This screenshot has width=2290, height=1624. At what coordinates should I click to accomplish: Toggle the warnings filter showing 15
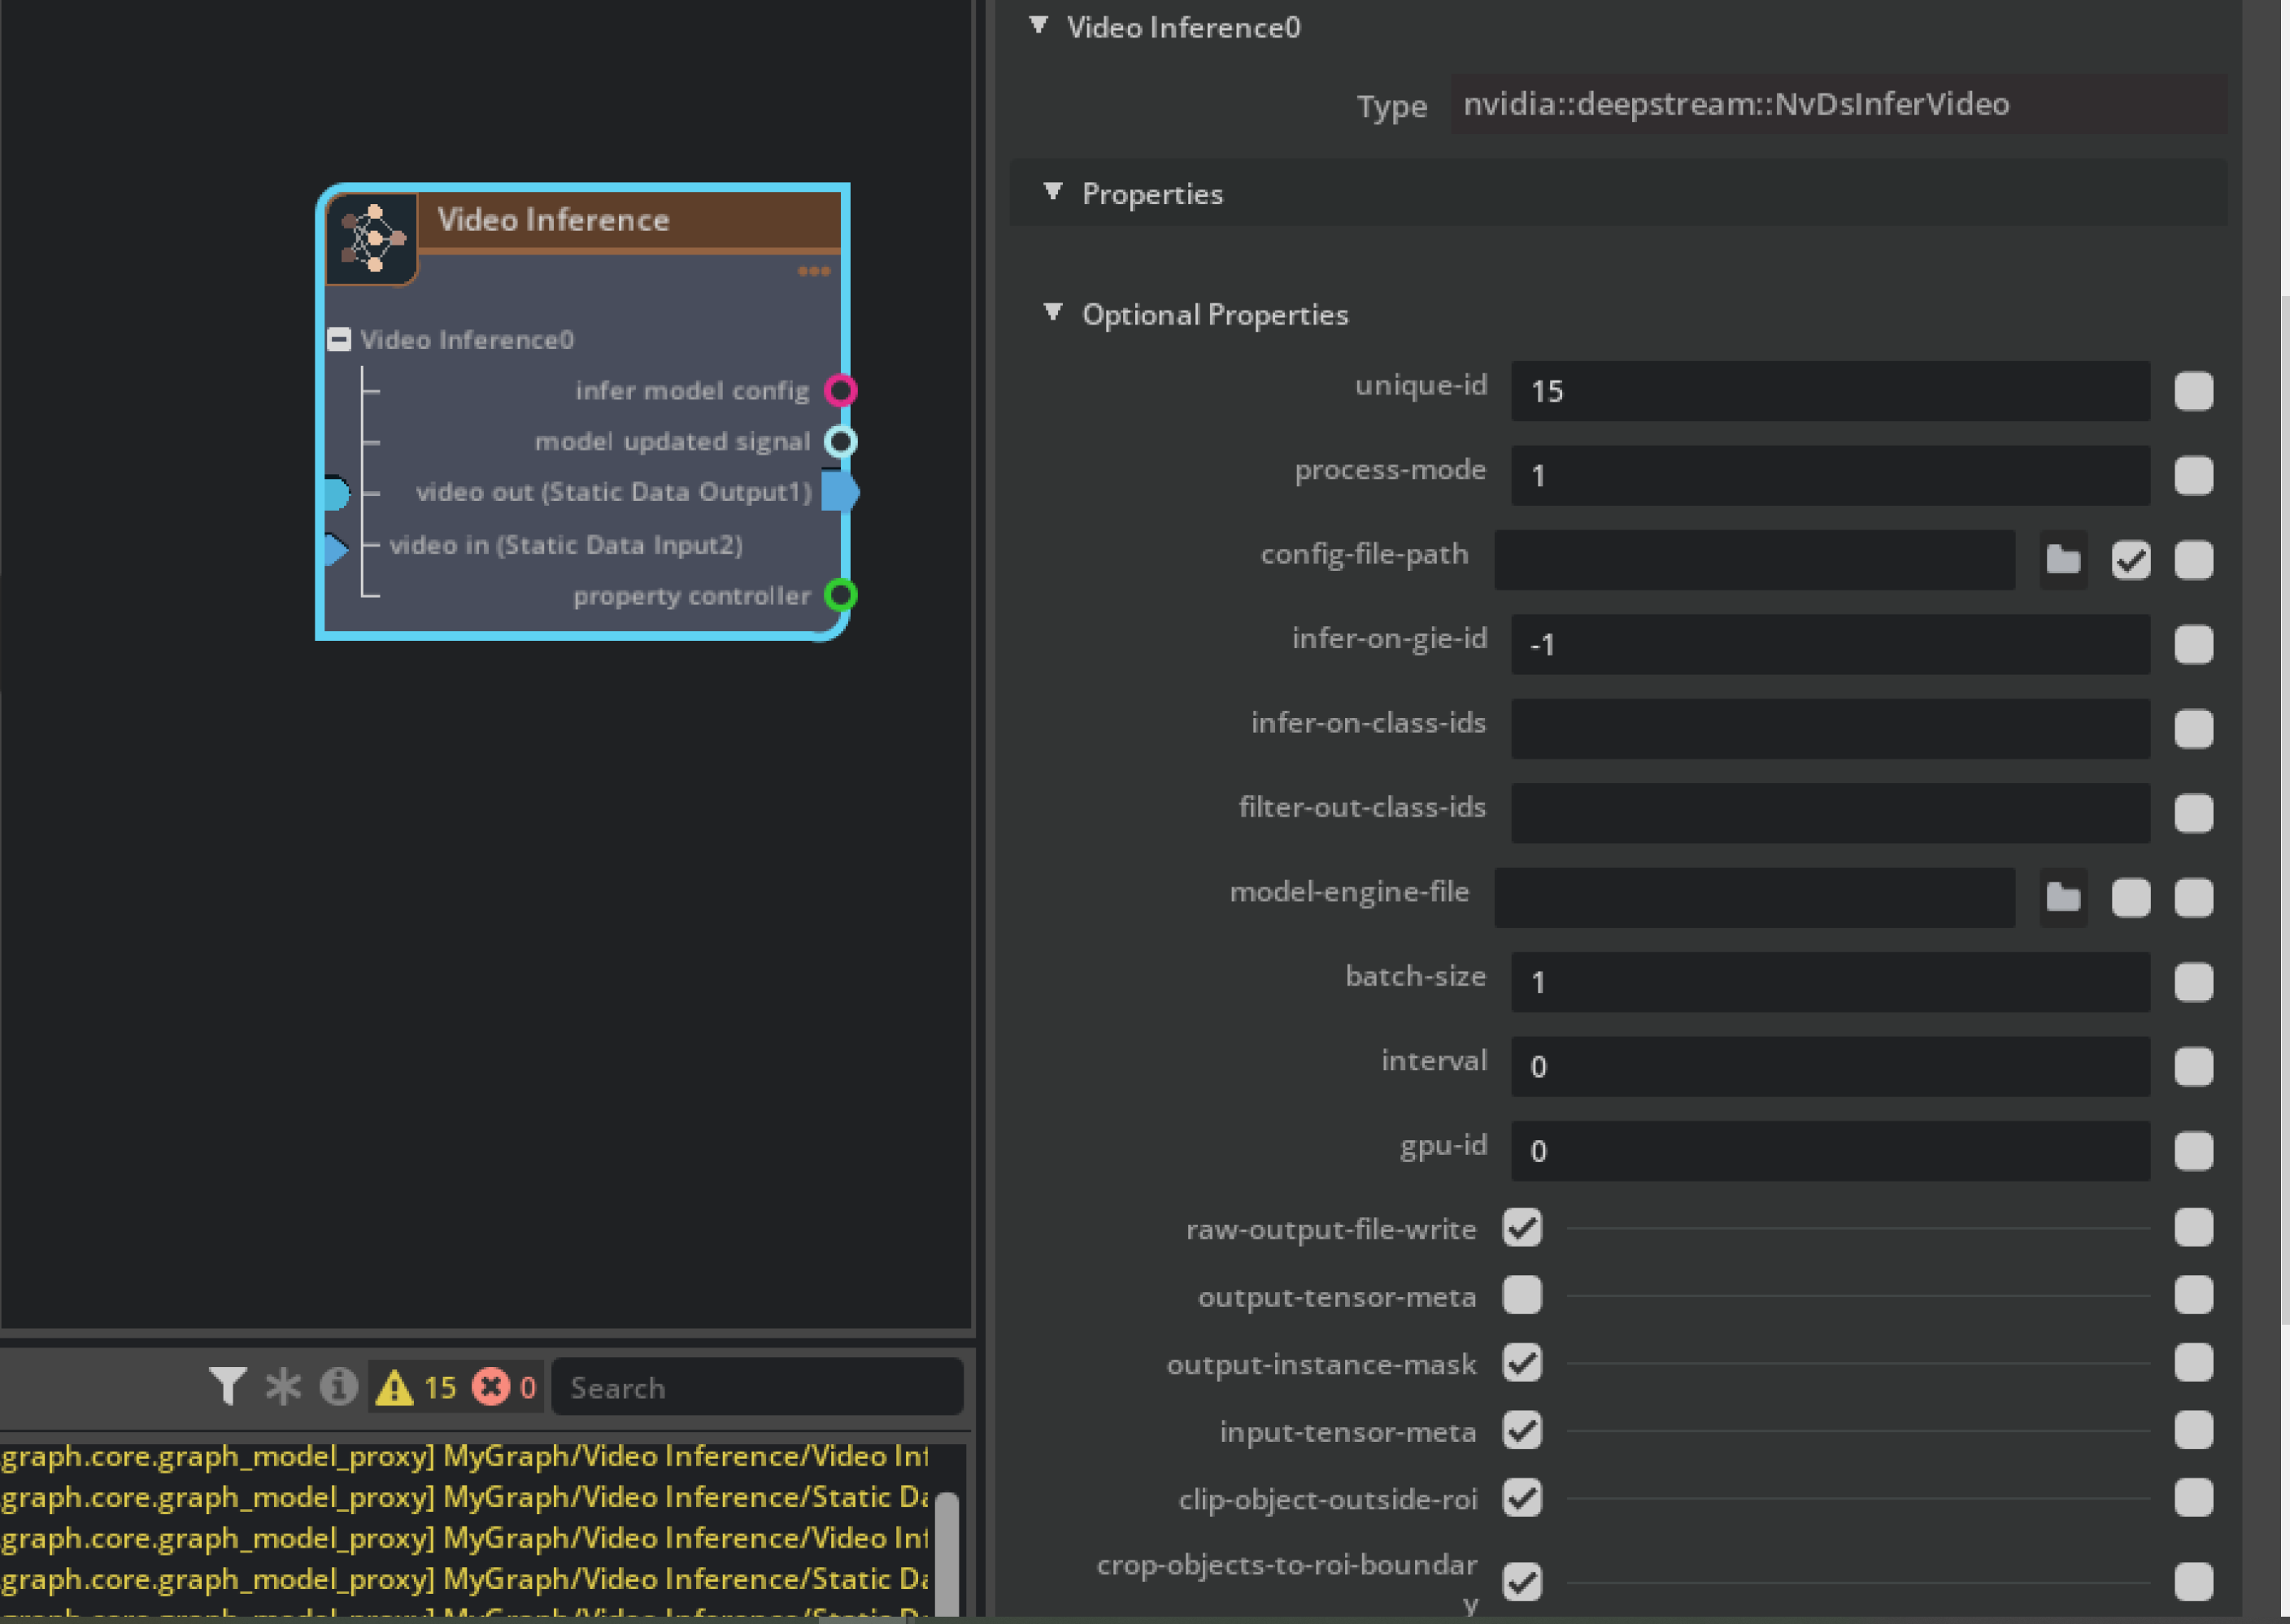tap(415, 1387)
